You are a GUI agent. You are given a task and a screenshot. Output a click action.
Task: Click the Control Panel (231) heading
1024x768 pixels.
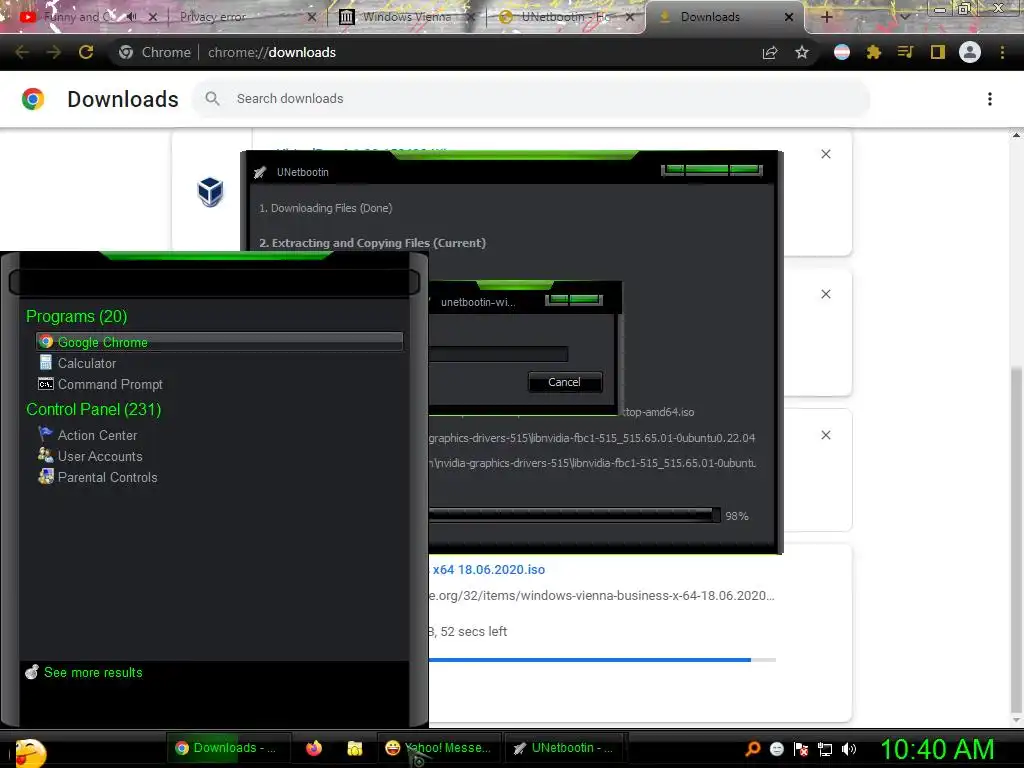click(x=93, y=409)
